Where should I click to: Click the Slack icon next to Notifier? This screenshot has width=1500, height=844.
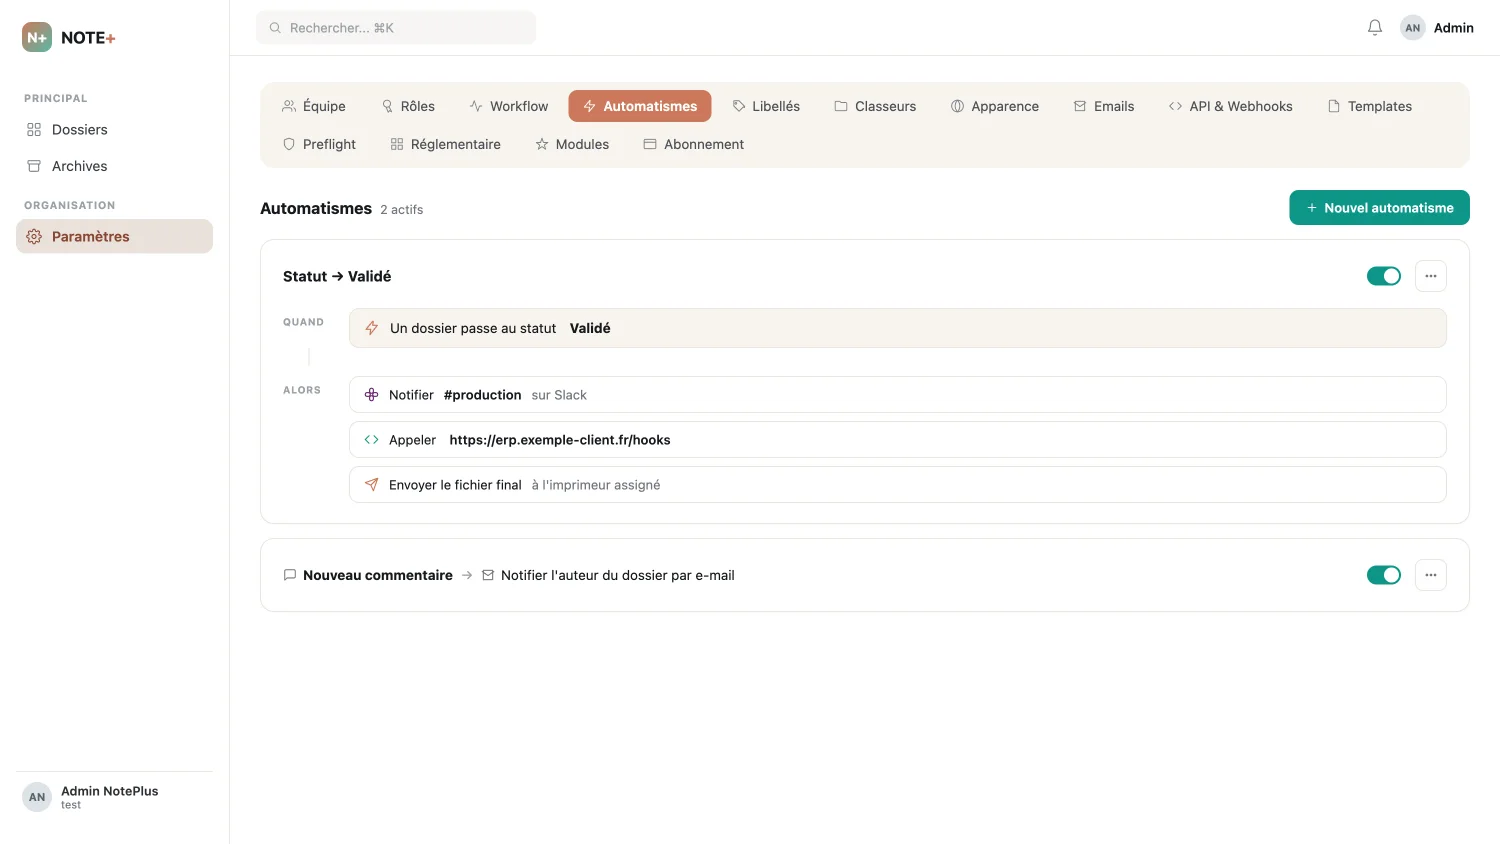[x=371, y=395]
